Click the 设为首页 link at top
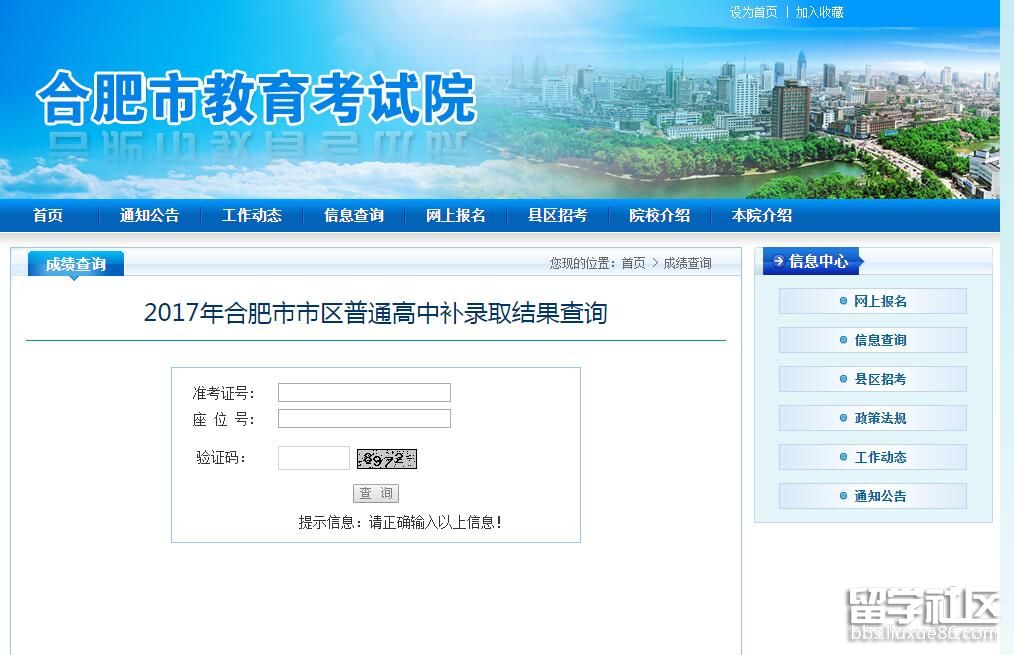 [753, 12]
